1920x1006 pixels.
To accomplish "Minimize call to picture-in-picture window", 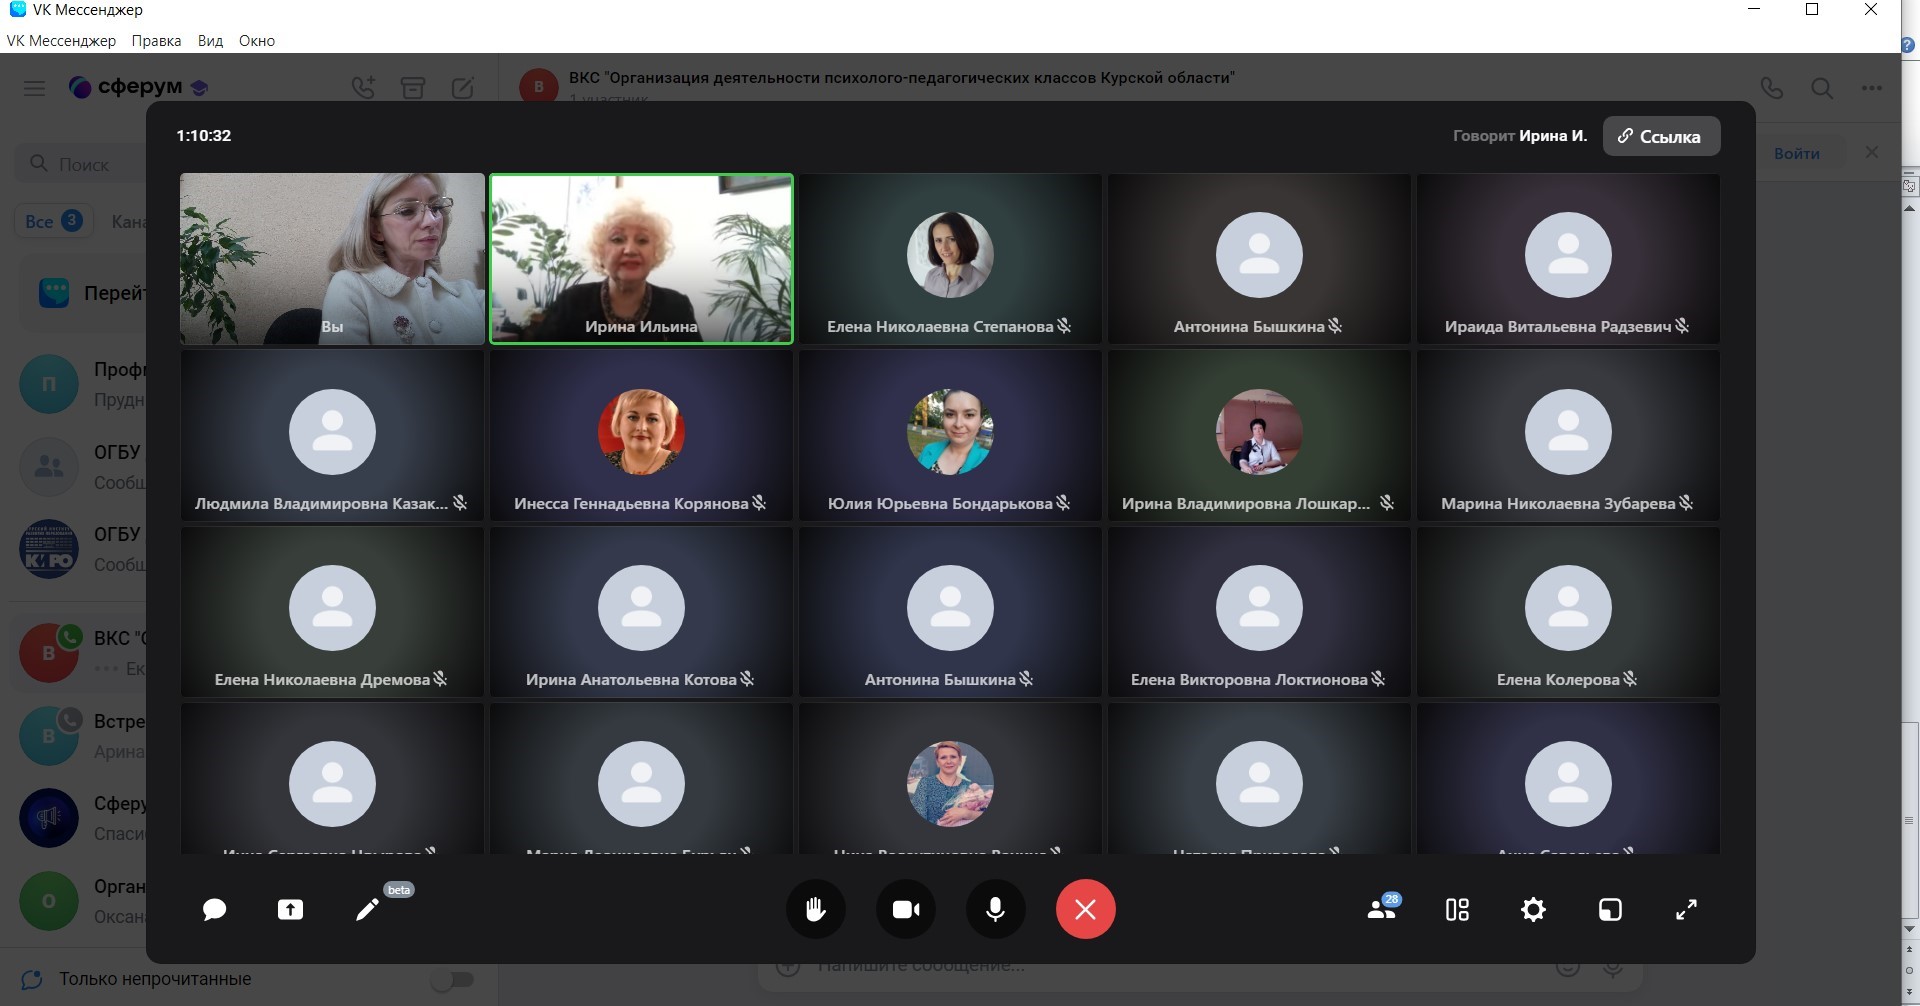I will click(1610, 909).
